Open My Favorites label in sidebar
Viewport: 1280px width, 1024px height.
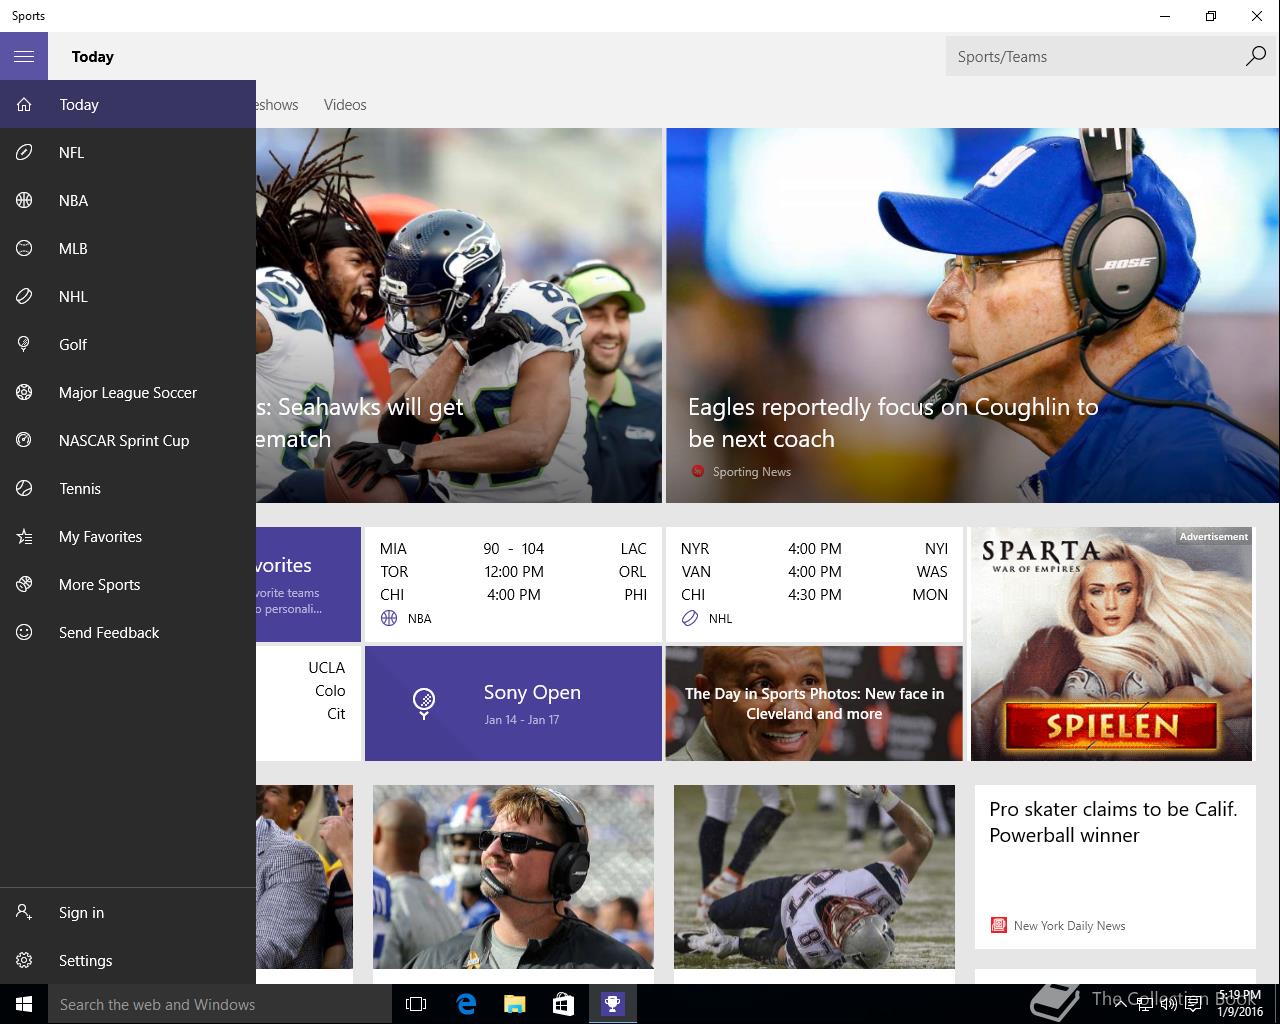[x=100, y=536]
